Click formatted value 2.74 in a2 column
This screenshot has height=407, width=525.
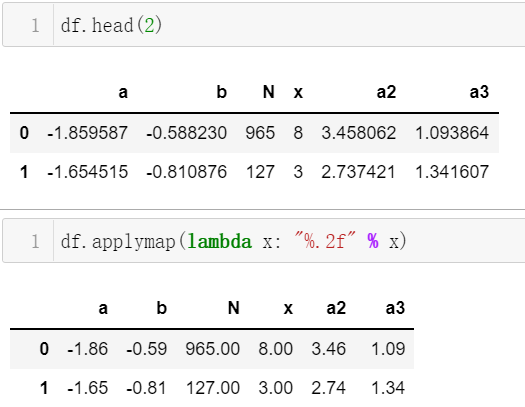point(328,388)
